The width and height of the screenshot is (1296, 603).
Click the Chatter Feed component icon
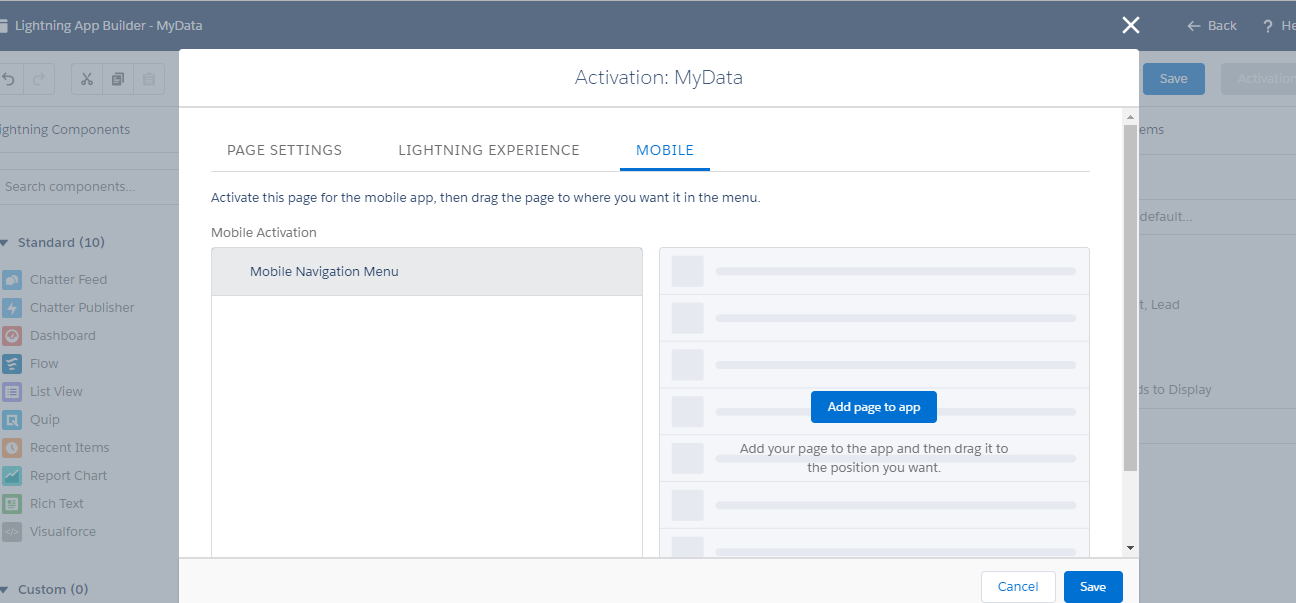pos(12,280)
